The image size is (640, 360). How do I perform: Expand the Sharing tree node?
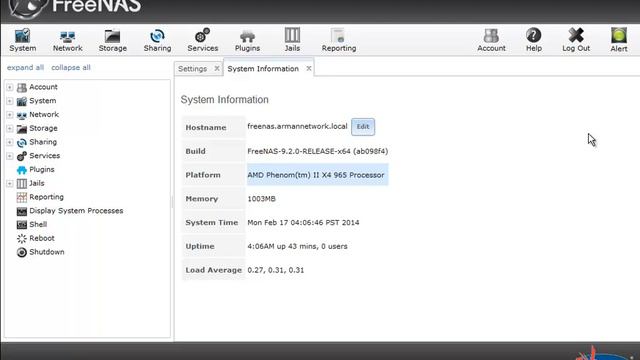(x=9, y=142)
